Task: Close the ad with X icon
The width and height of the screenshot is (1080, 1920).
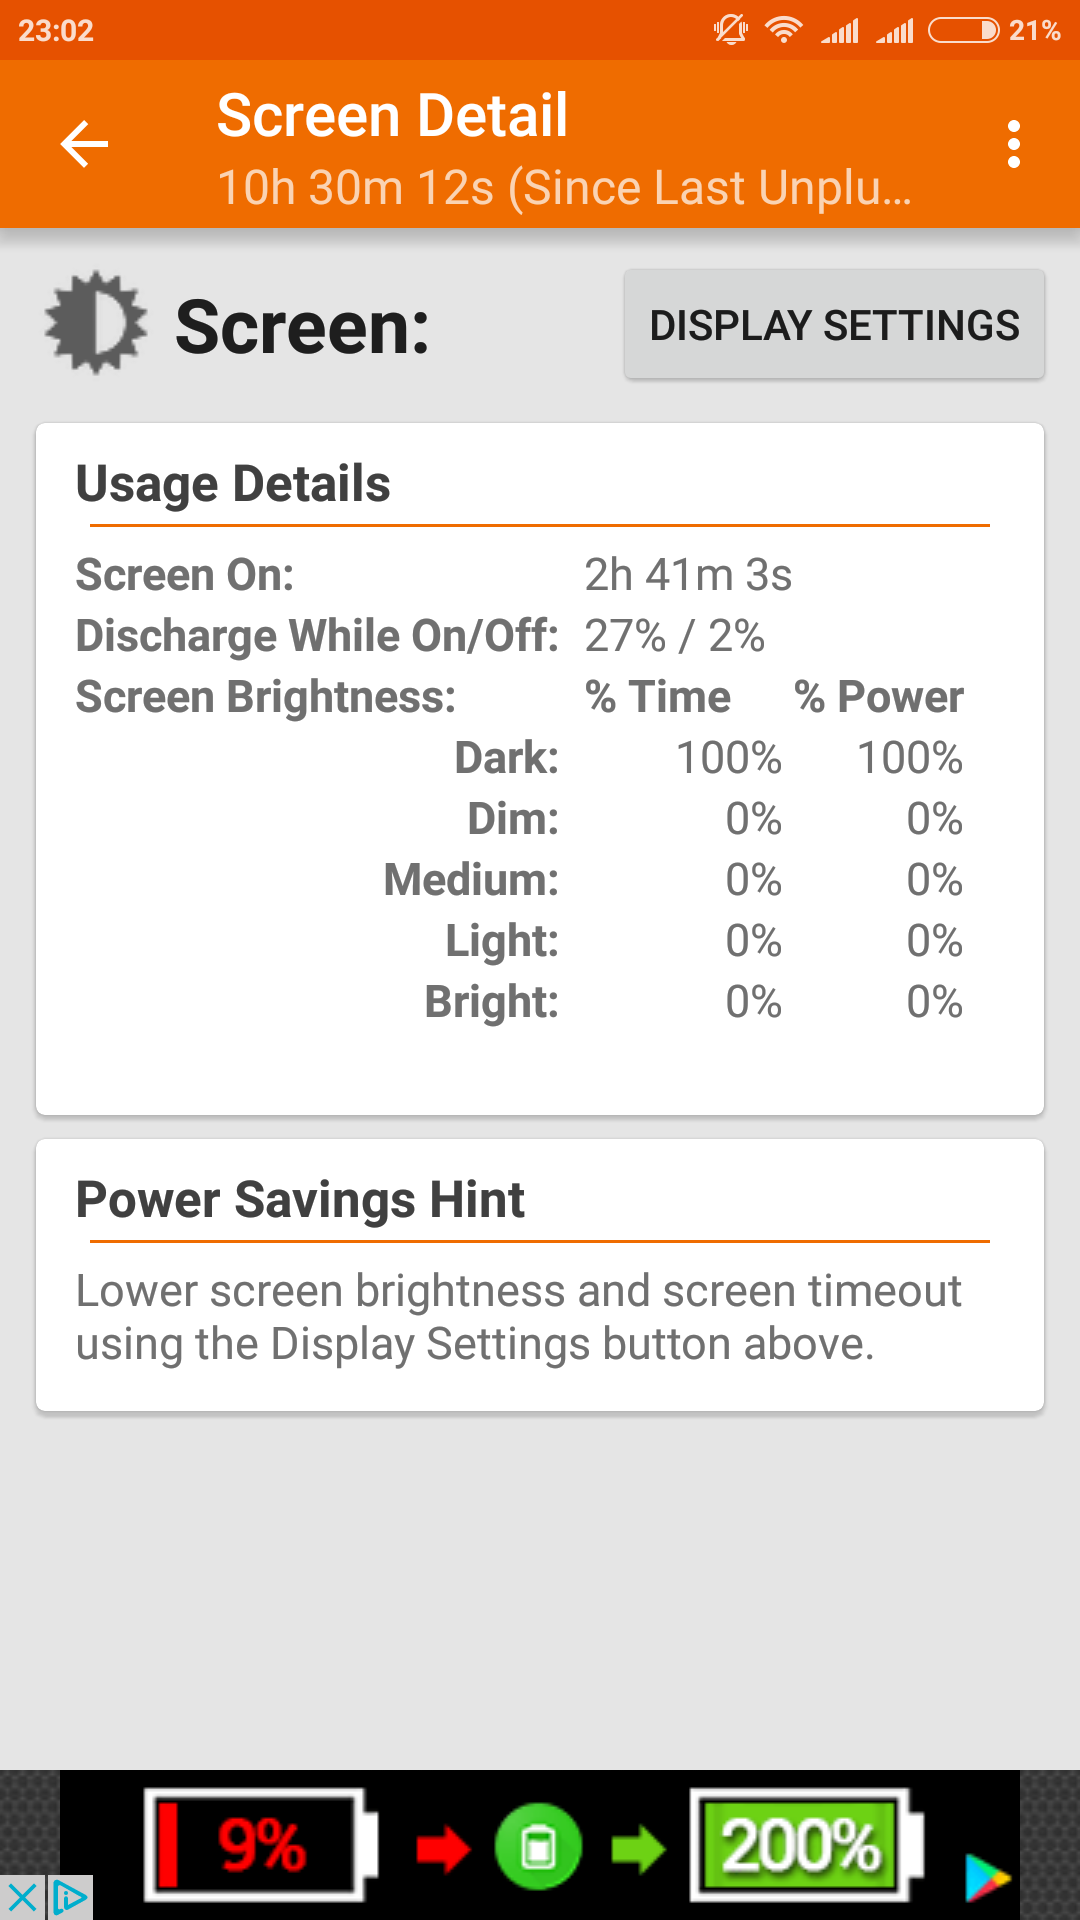Action: click(21, 1897)
